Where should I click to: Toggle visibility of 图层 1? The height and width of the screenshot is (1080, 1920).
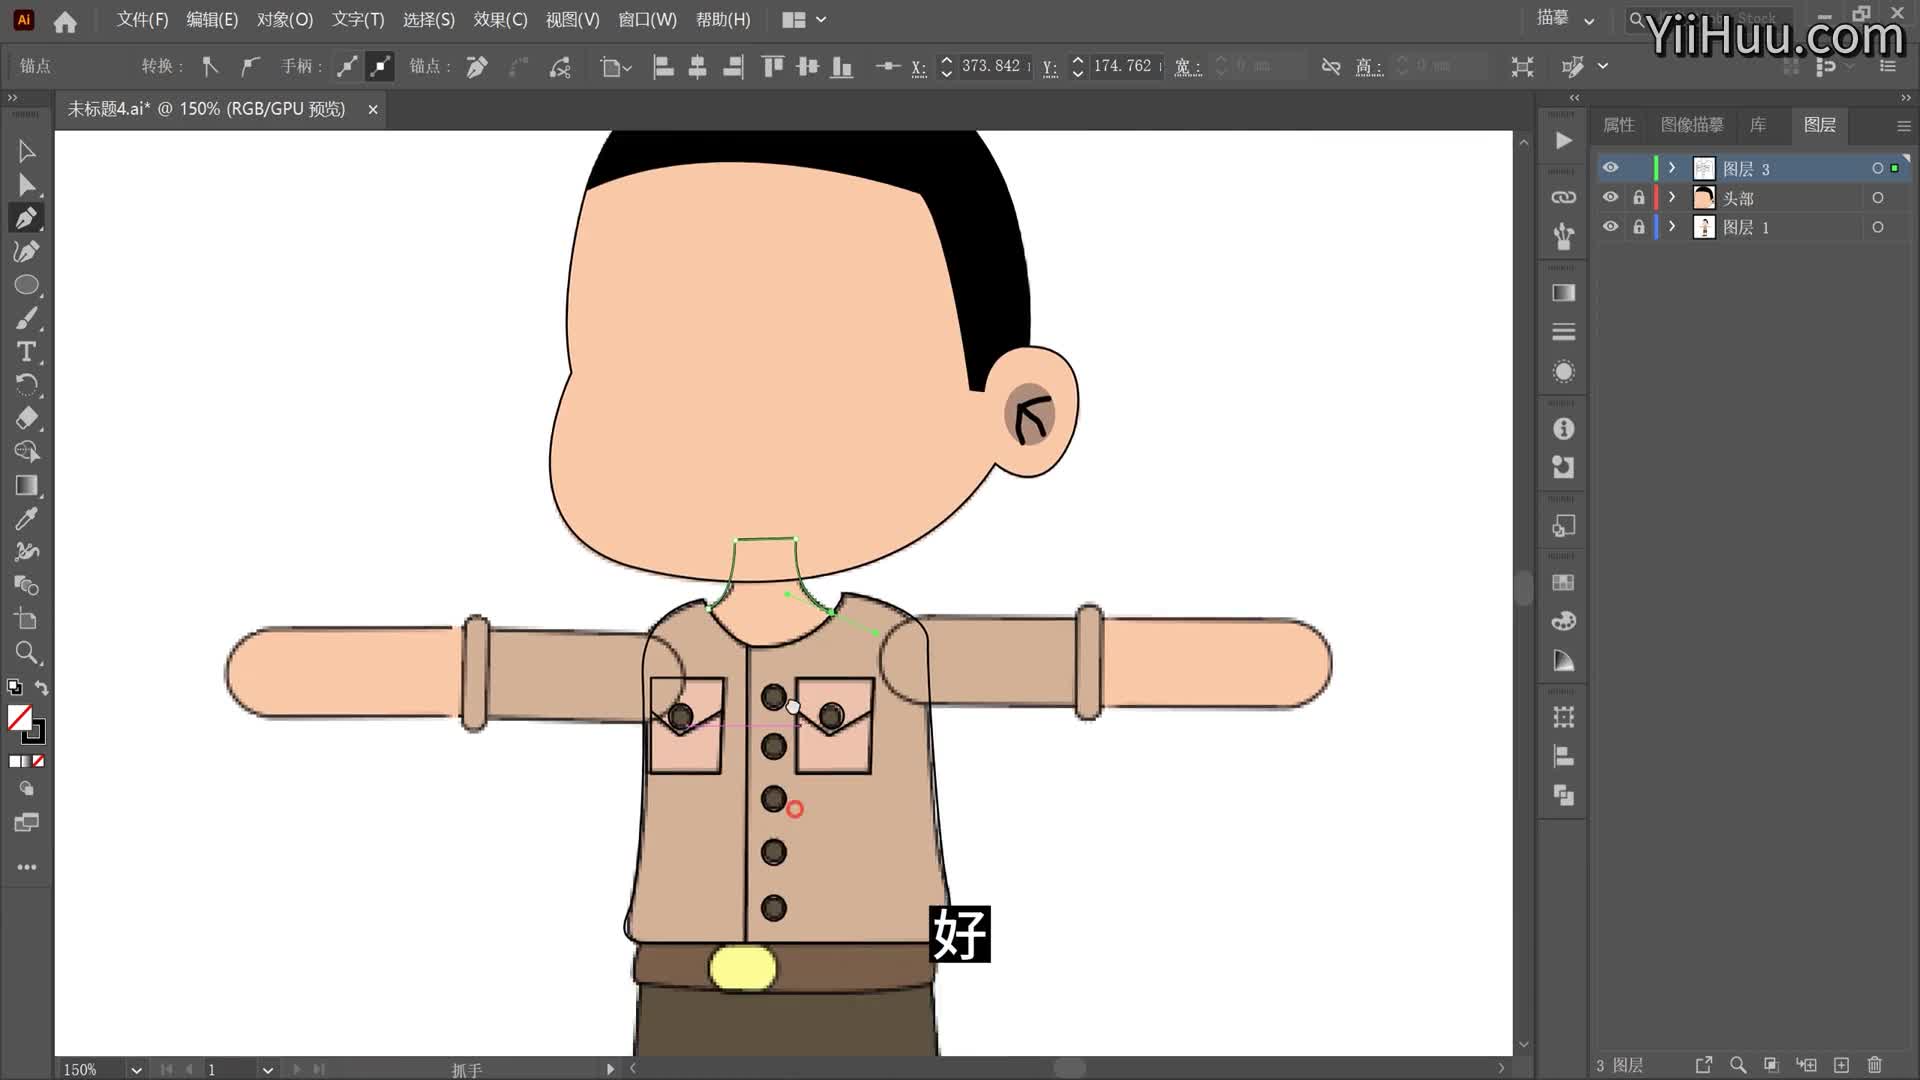point(1610,227)
